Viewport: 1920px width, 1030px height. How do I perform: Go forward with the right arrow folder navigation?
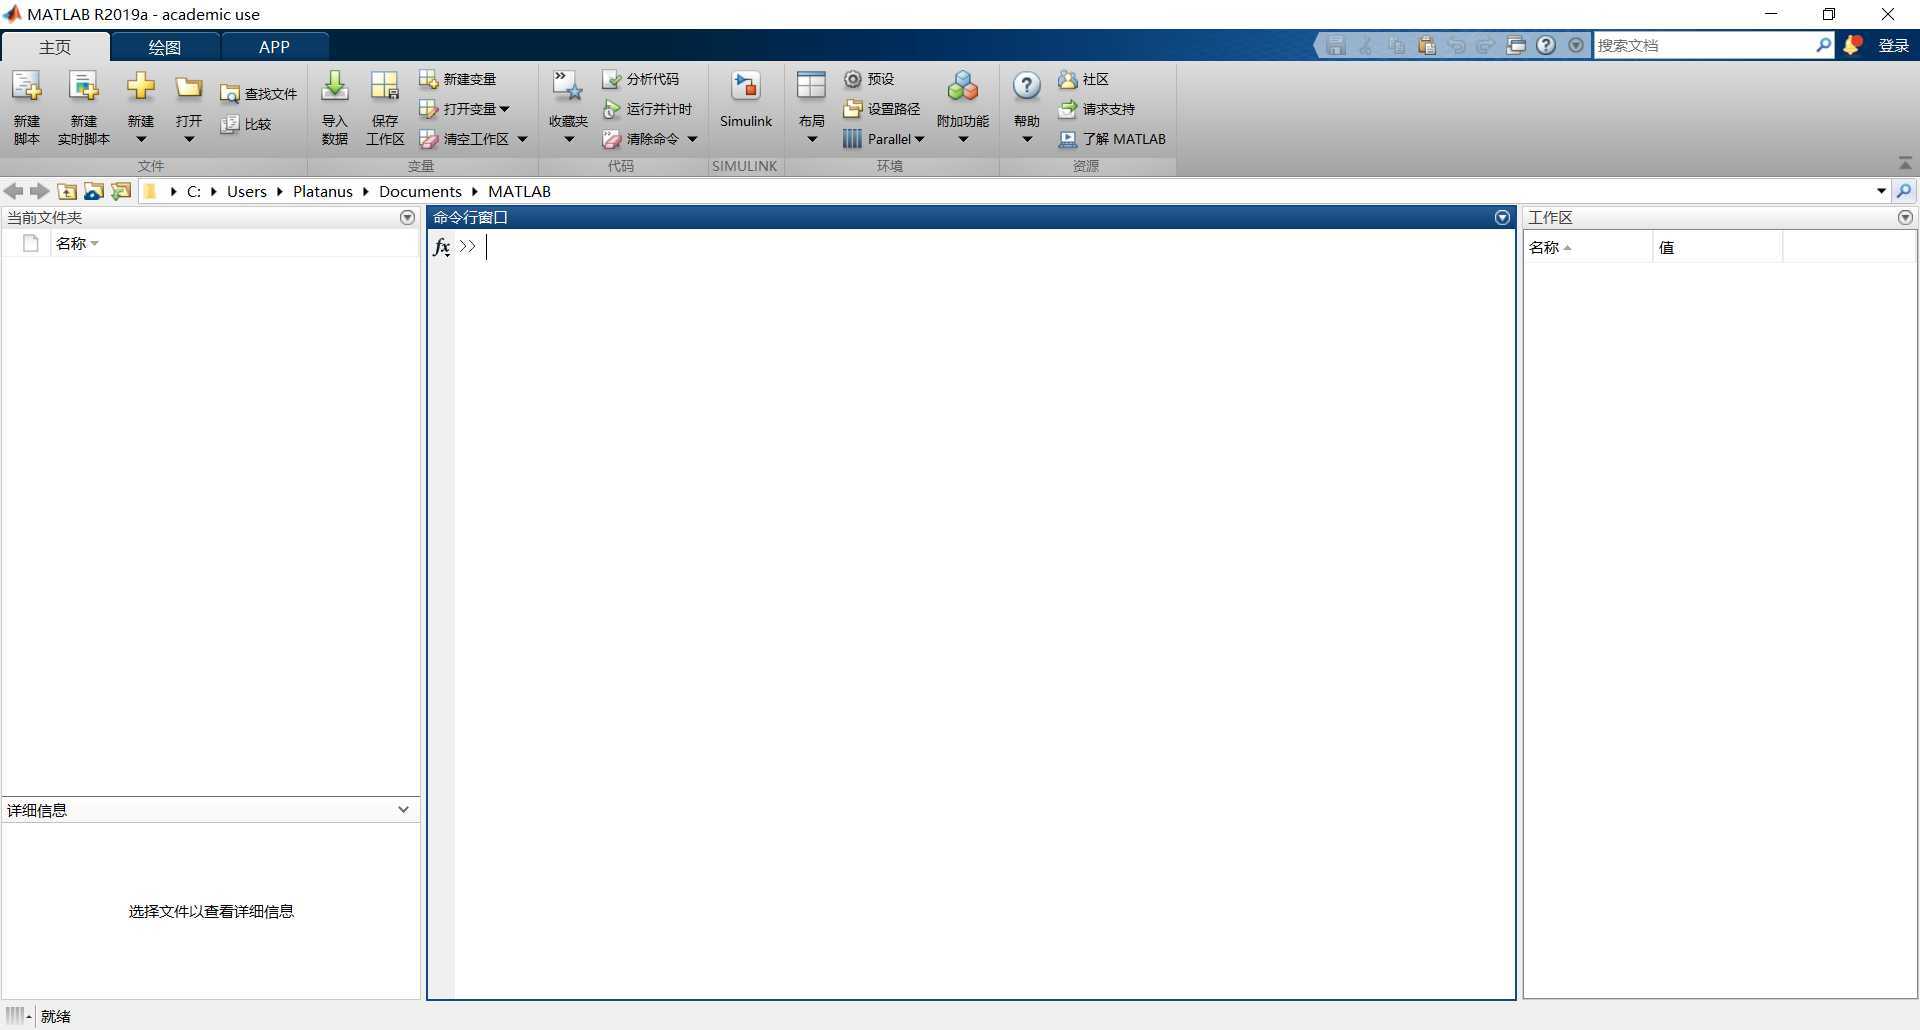(x=39, y=191)
